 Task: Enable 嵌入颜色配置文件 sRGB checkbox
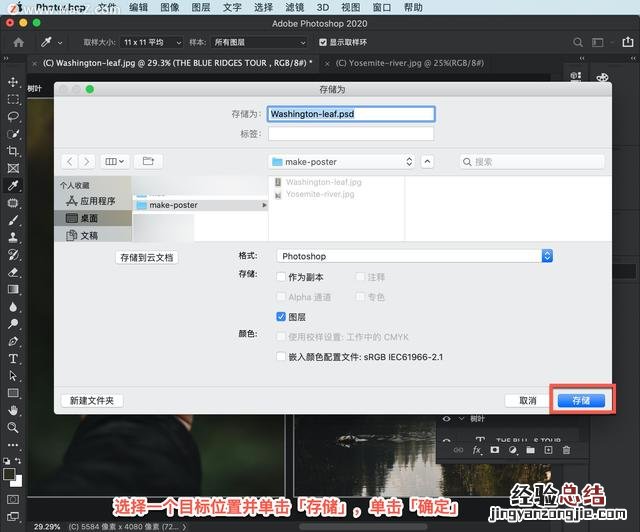point(281,356)
